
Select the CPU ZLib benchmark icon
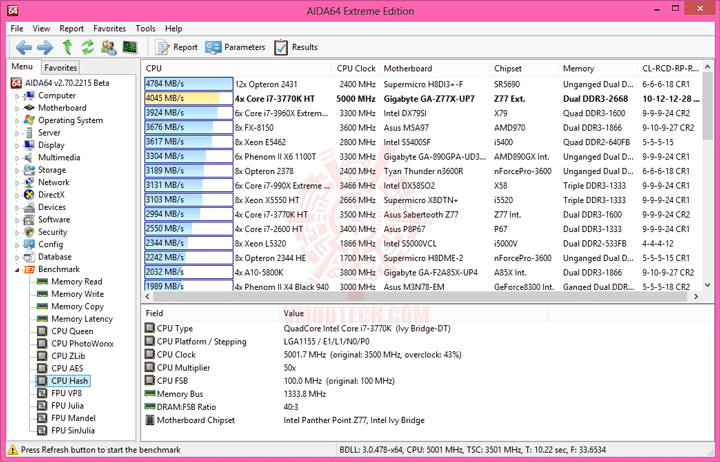[42, 356]
